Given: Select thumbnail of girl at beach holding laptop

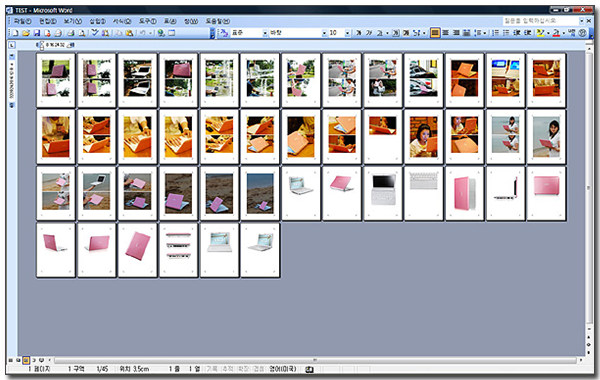Looking at the screenshot, I should (546, 137).
